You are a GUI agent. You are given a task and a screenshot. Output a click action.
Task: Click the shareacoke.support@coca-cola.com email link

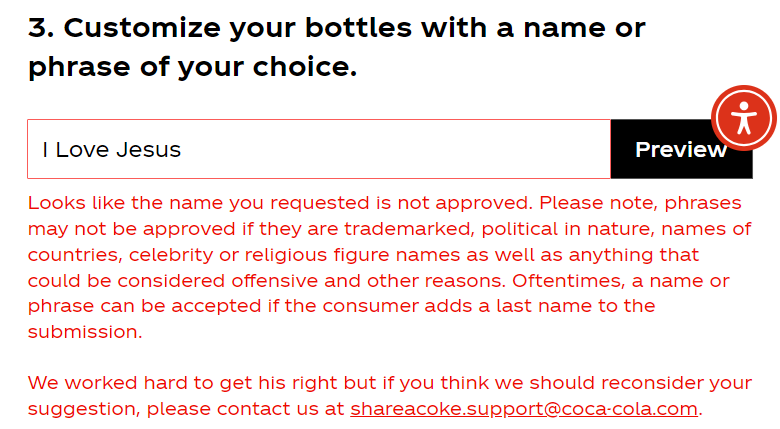(524, 409)
